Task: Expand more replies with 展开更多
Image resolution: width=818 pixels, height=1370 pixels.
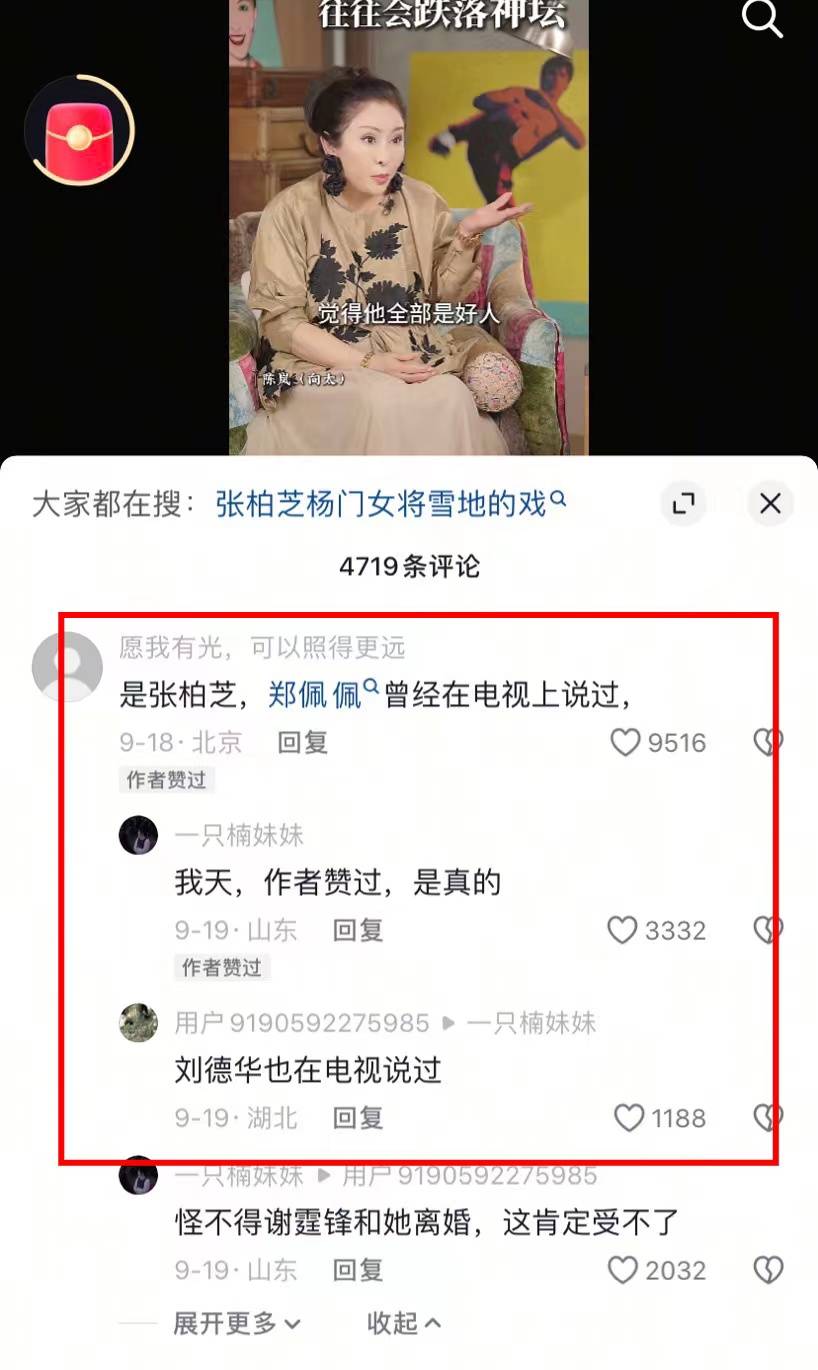Action: (237, 1323)
